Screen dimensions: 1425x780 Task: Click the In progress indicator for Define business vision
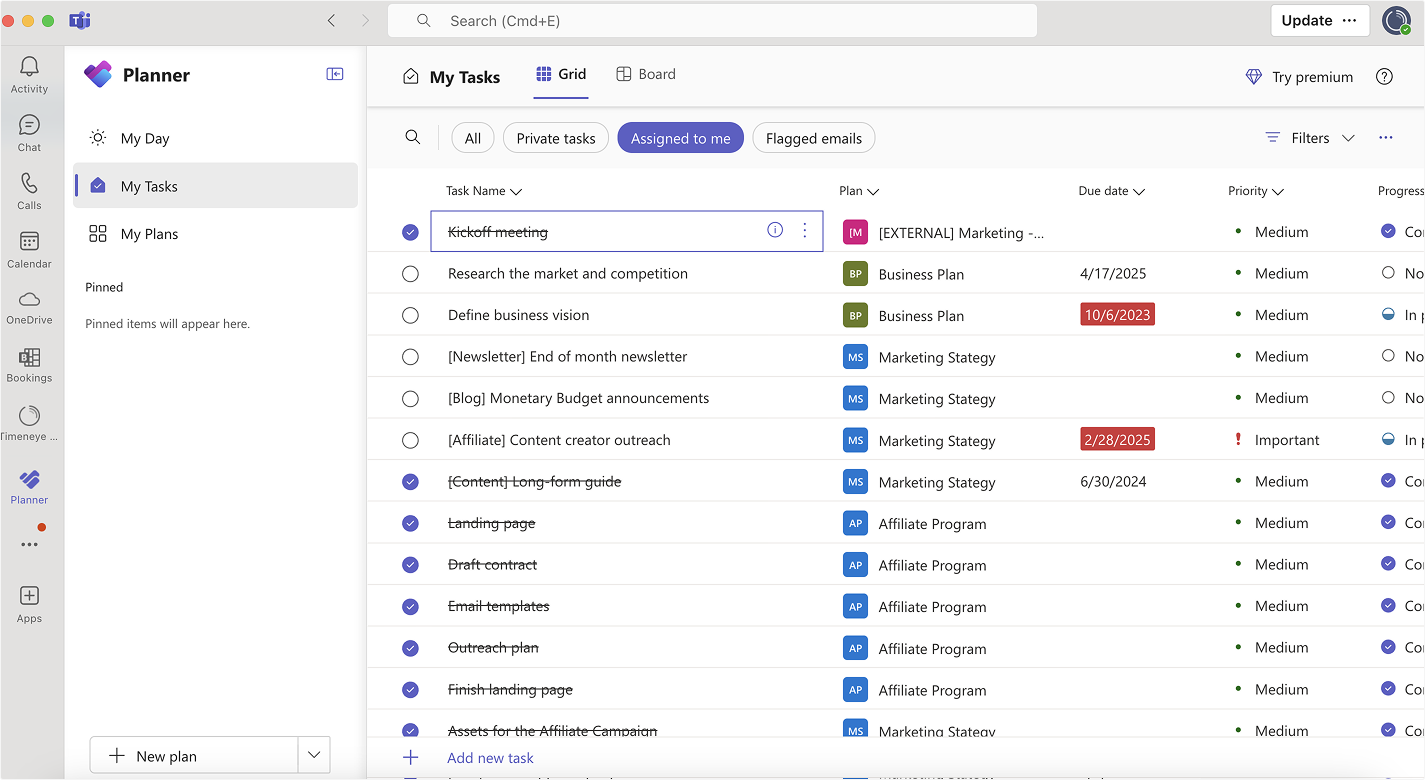click(x=1390, y=314)
